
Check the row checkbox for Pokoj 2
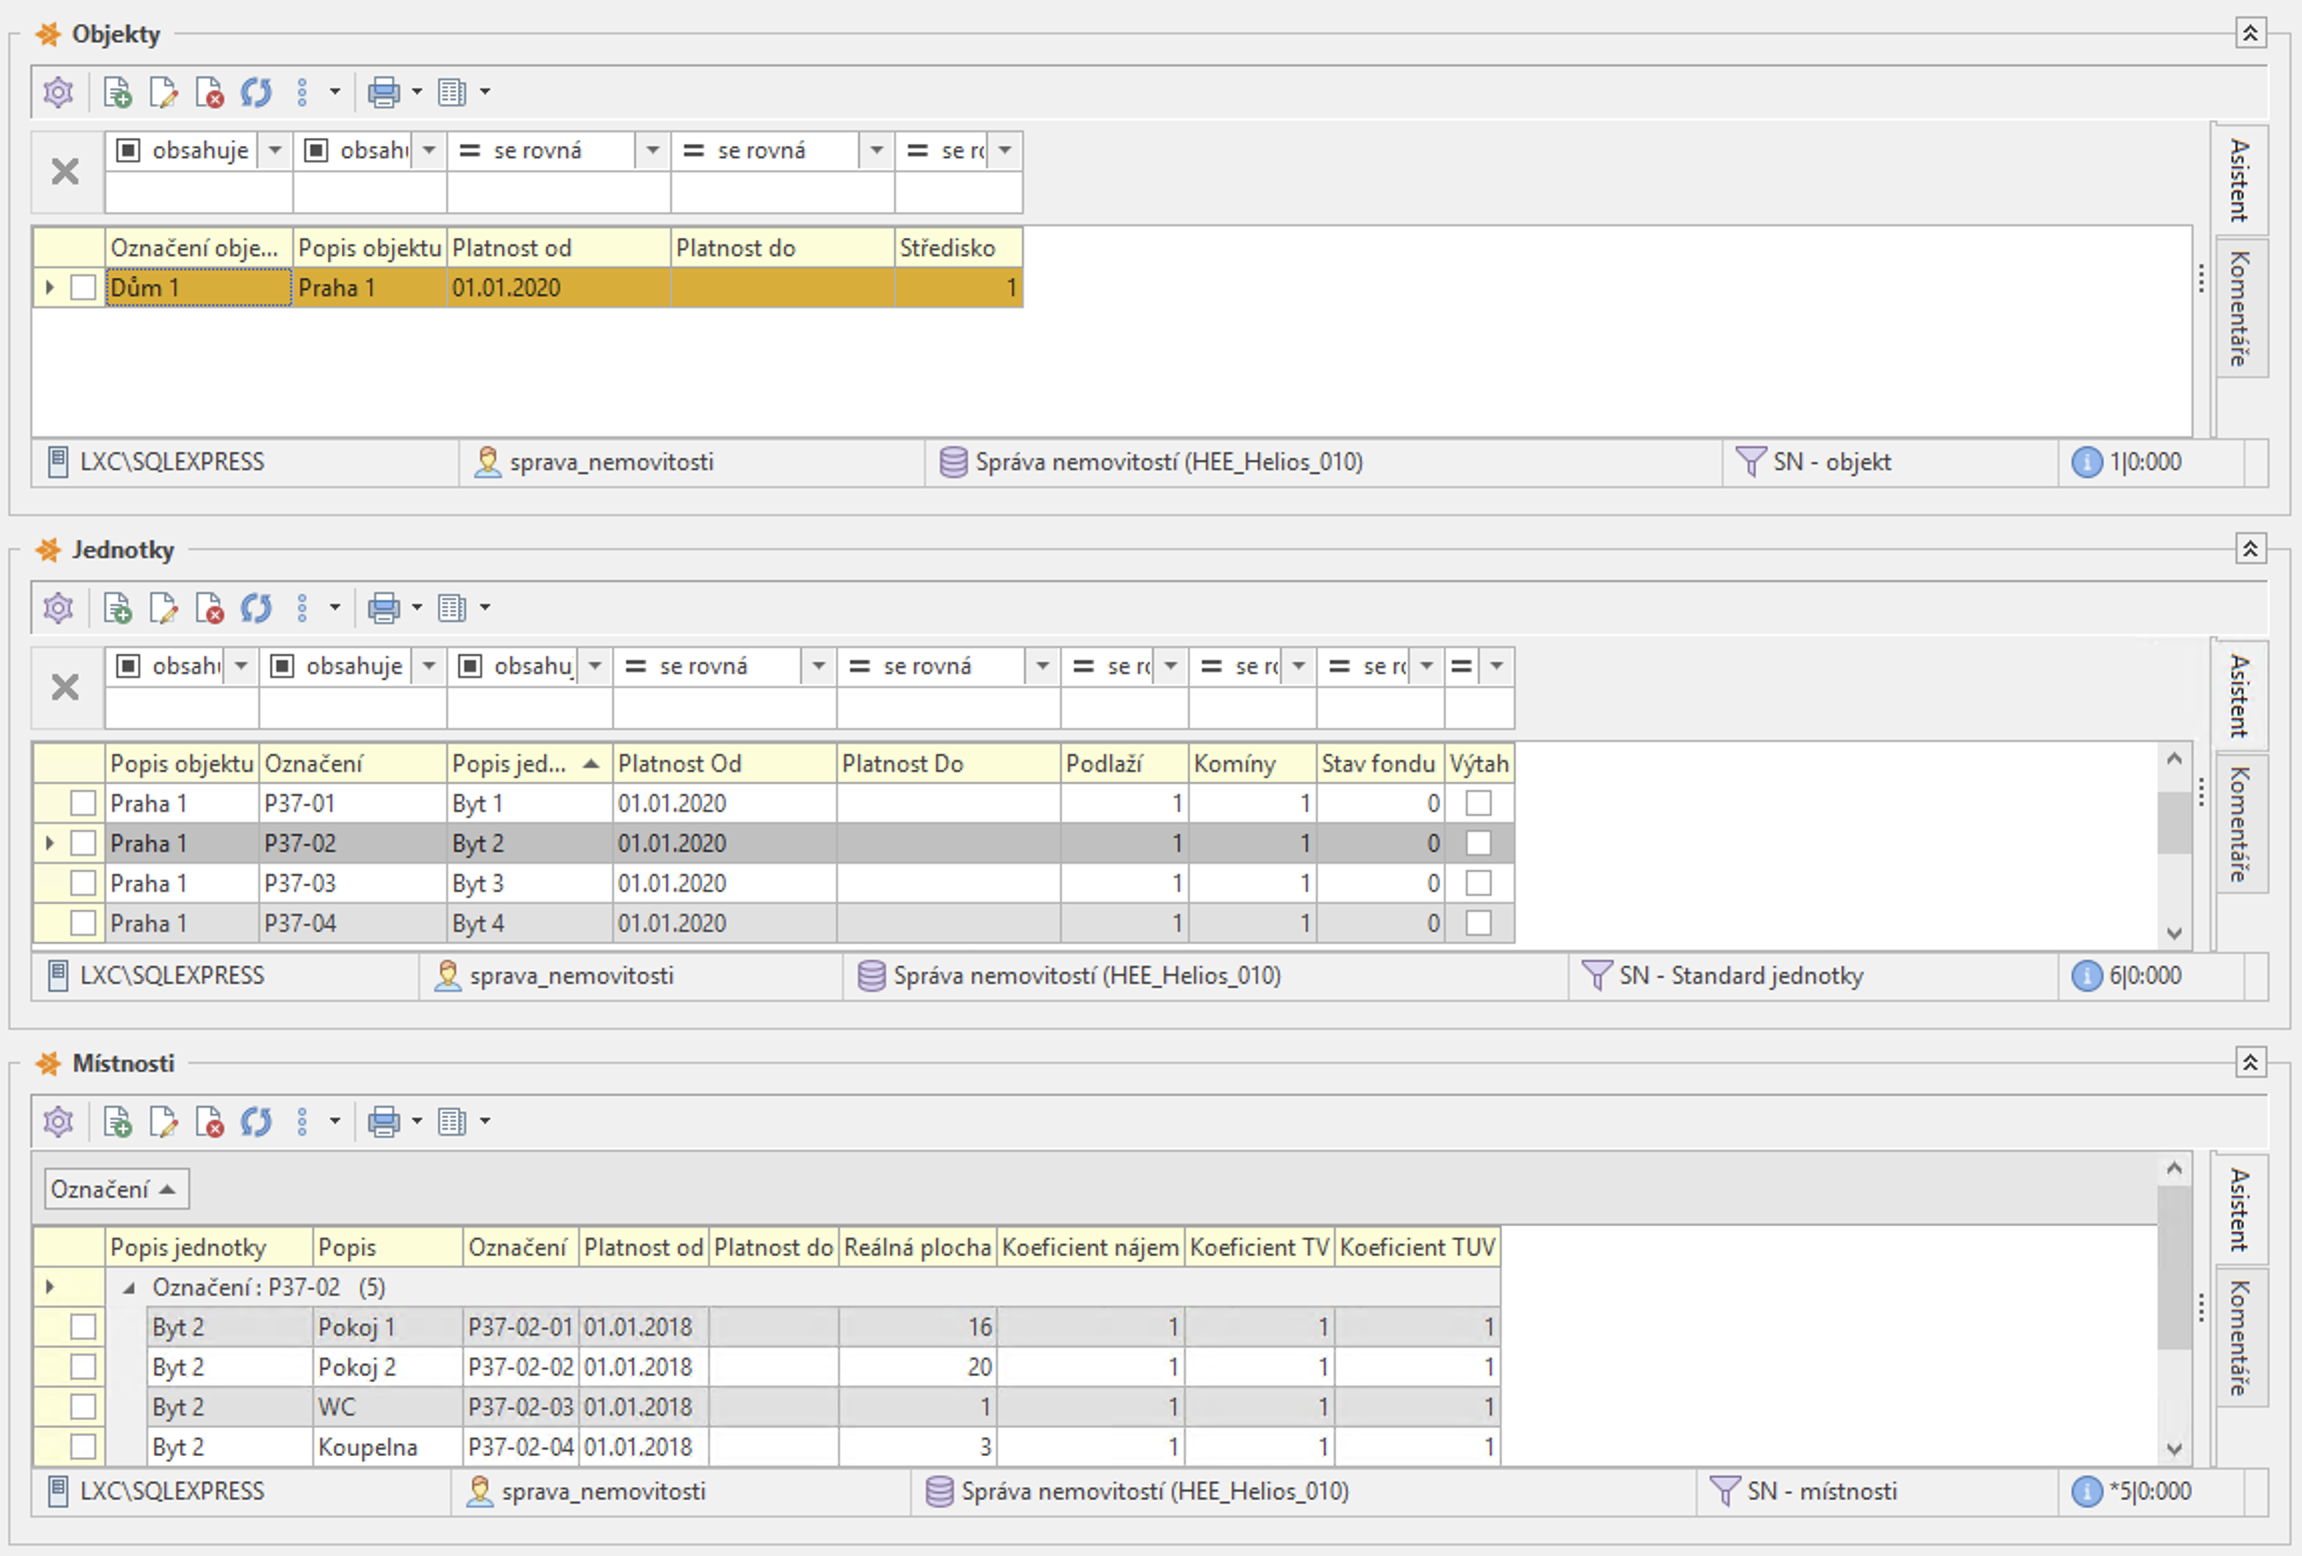pyautogui.click(x=83, y=1367)
